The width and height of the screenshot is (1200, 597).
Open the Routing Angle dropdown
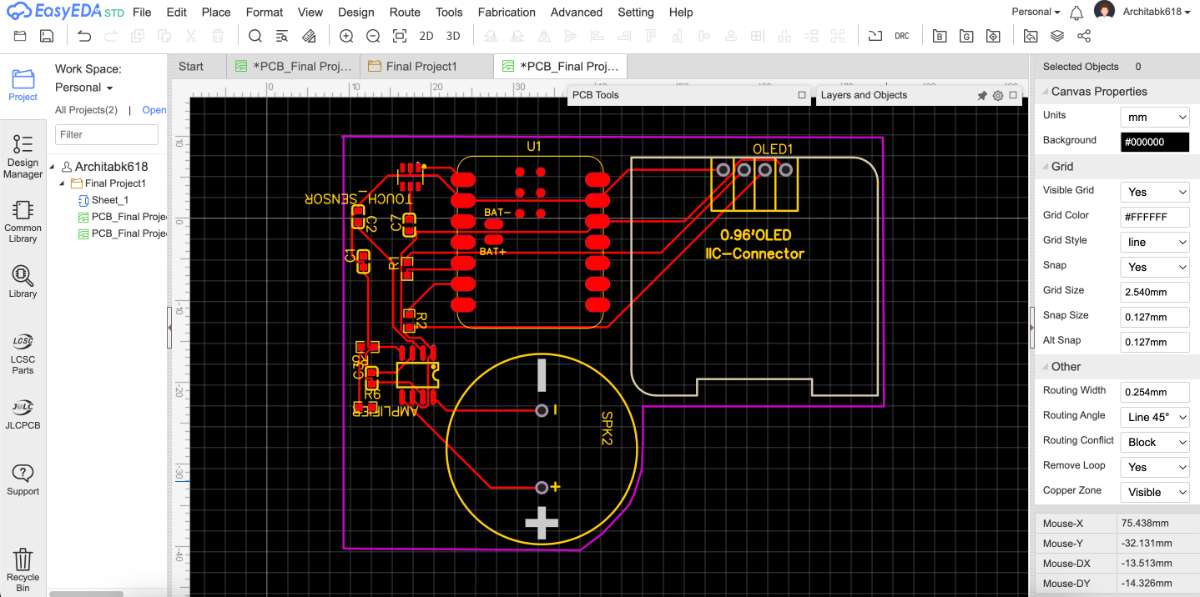[1155, 416]
